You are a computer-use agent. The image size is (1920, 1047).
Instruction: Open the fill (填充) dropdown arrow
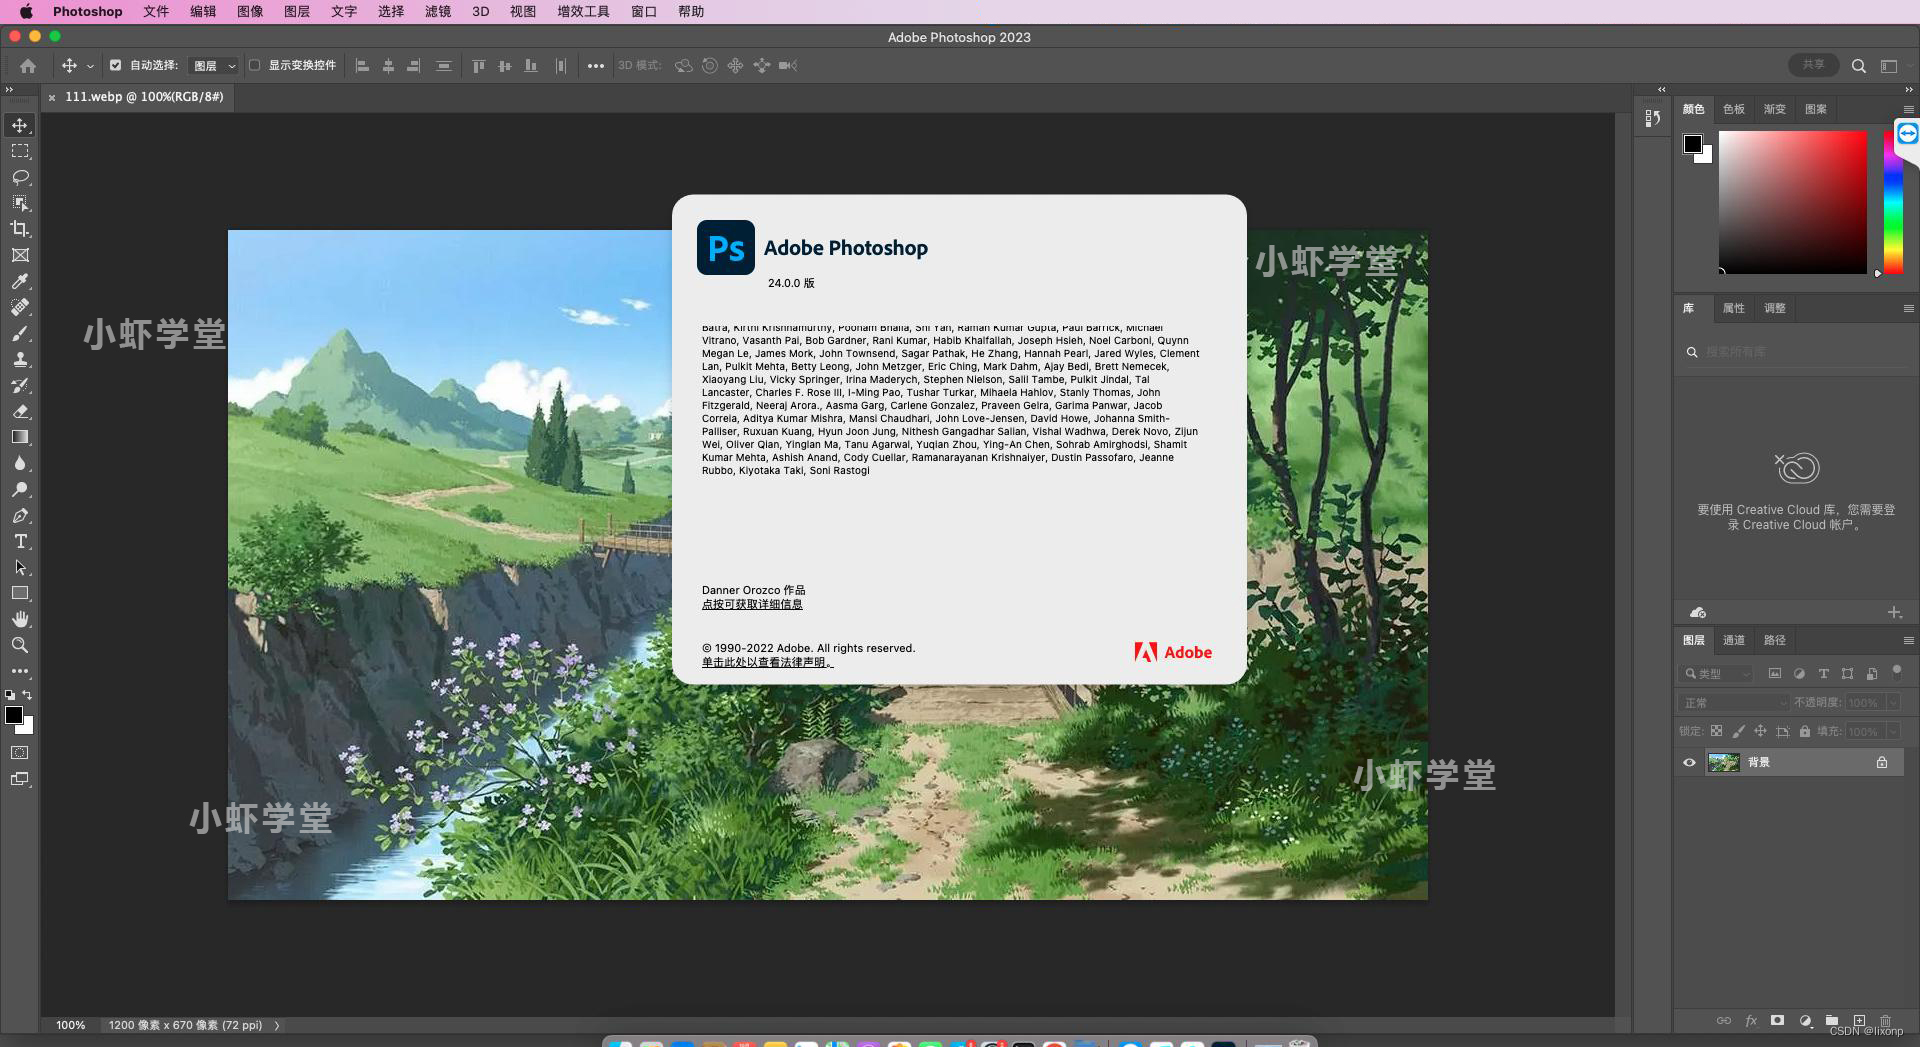pos(1893,732)
